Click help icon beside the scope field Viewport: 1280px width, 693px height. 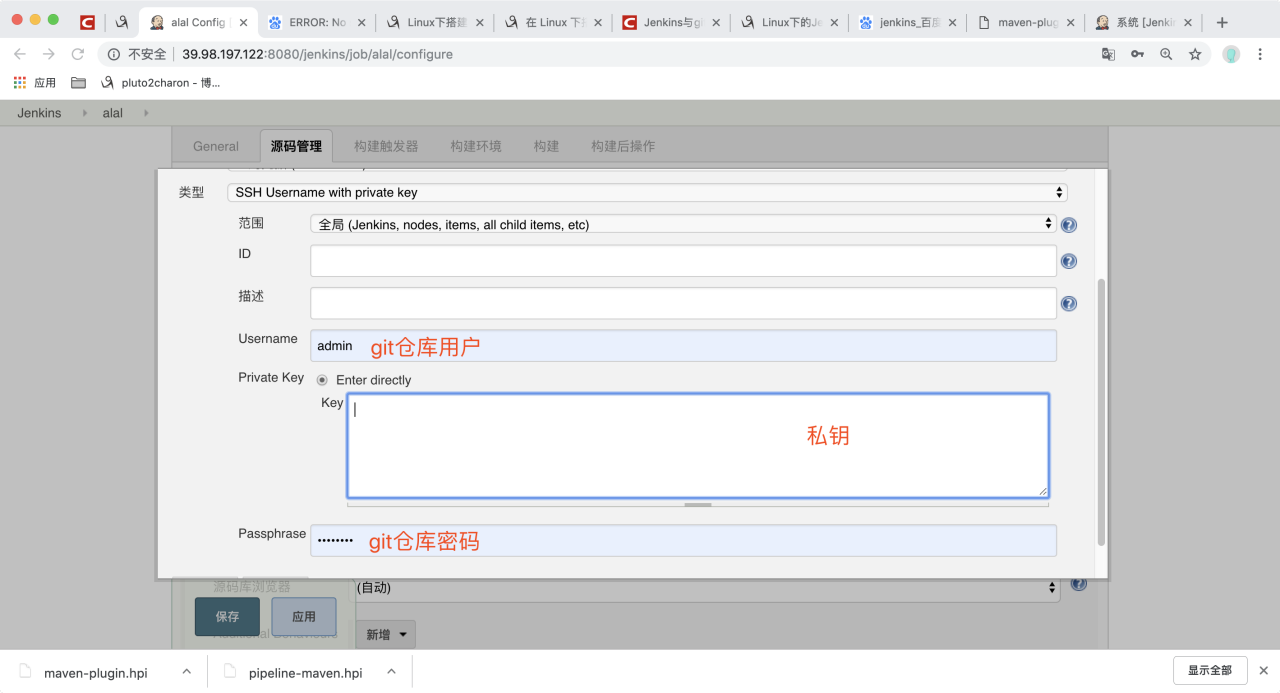tap(1068, 225)
